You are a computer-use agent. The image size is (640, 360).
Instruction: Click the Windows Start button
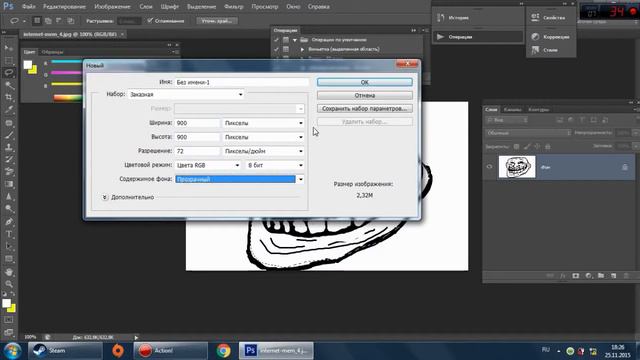tap(13, 351)
